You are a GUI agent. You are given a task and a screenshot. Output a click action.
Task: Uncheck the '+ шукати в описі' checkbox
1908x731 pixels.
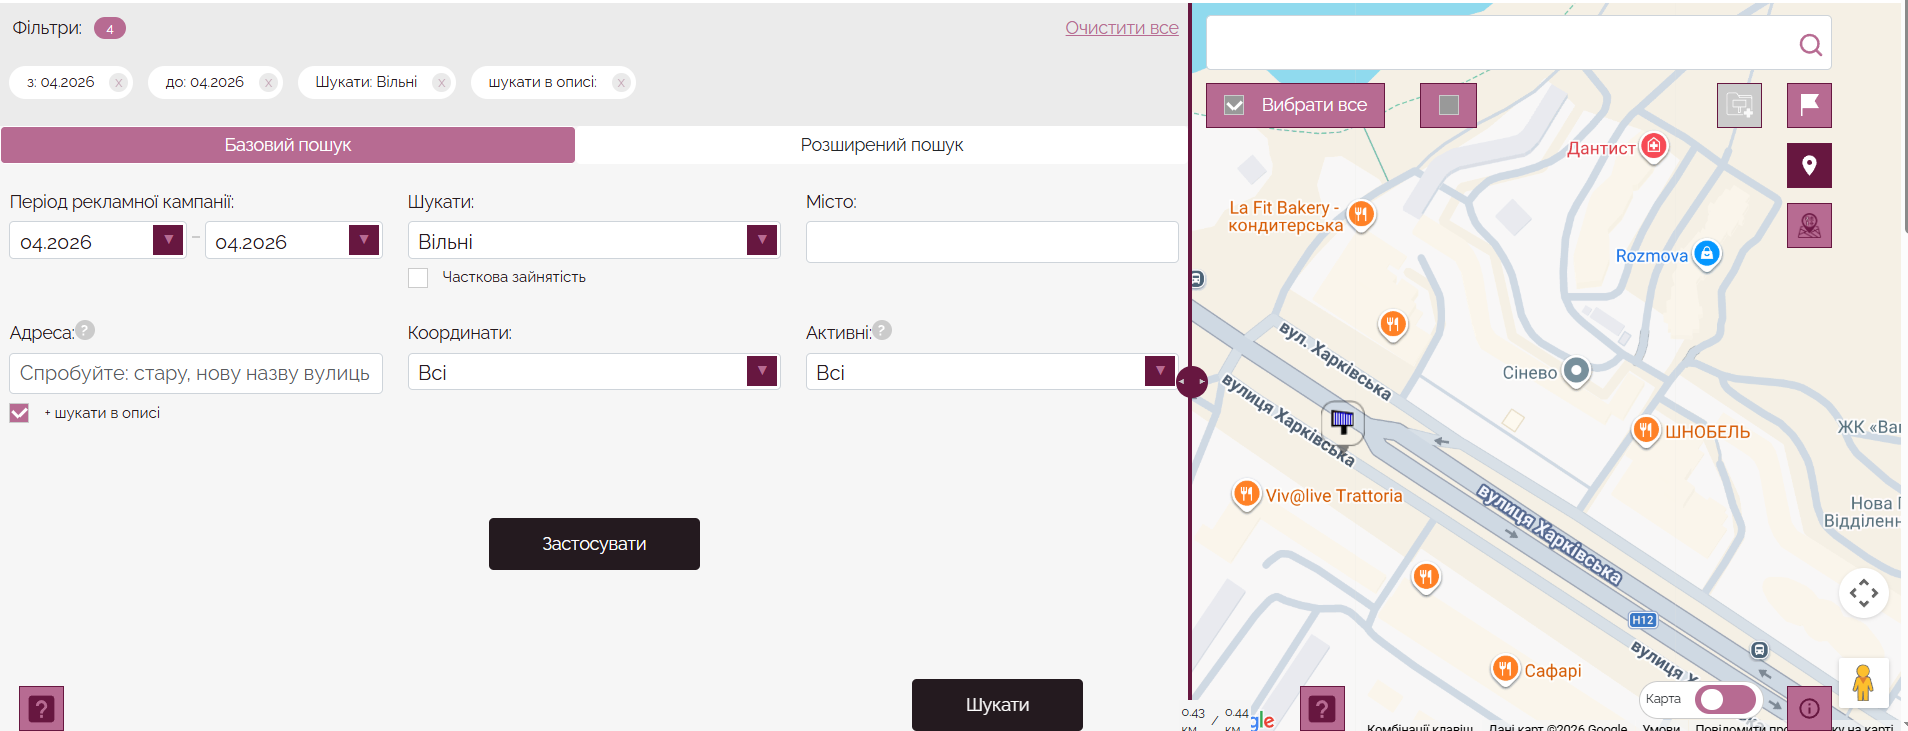pos(19,413)
